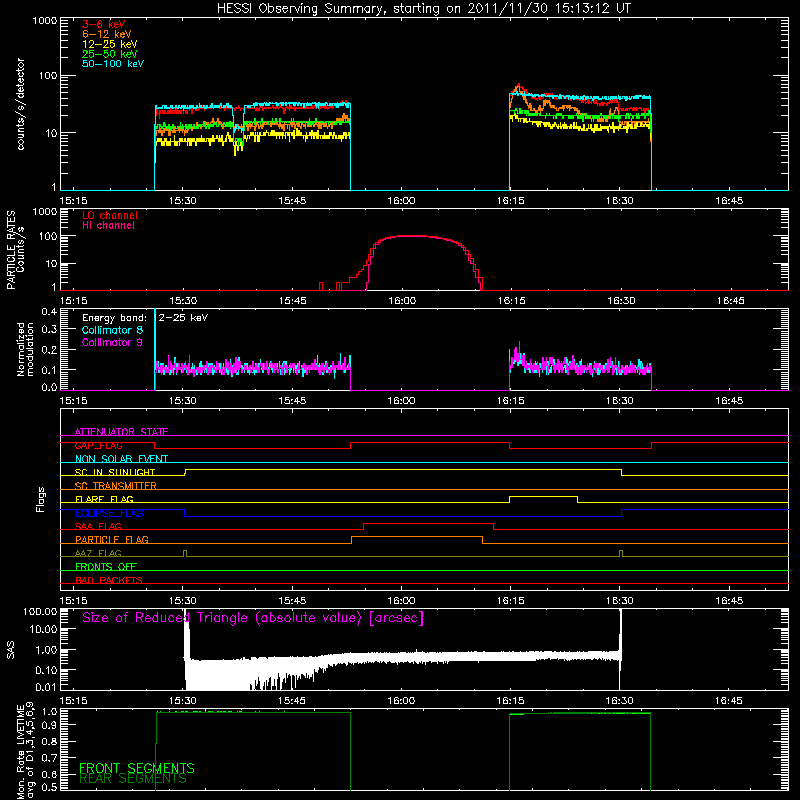Click the SAA FLAG label
Viewport: 800px width, 800px height.
coord(98,526)
